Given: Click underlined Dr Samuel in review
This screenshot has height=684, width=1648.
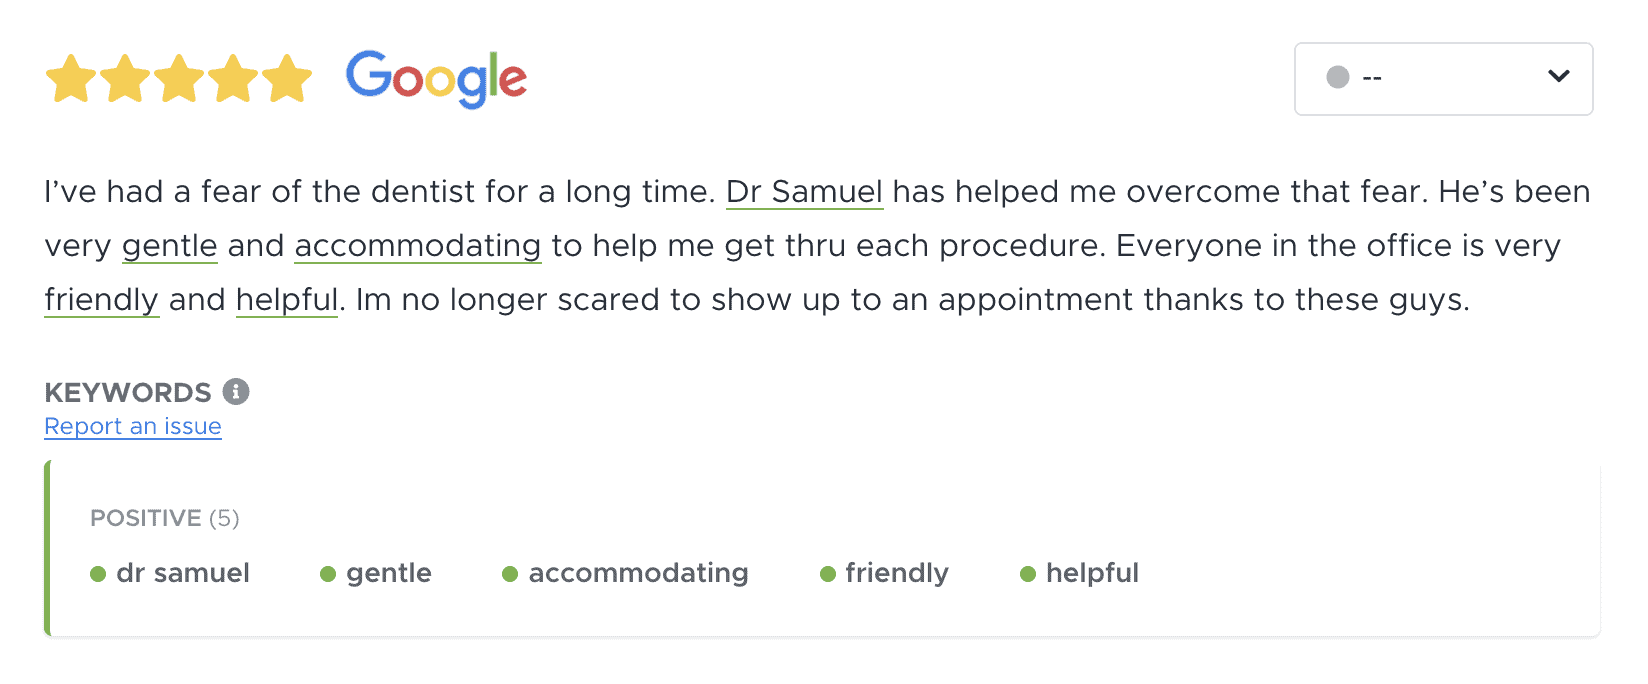Looking at the screenshot, I should 804,191.
